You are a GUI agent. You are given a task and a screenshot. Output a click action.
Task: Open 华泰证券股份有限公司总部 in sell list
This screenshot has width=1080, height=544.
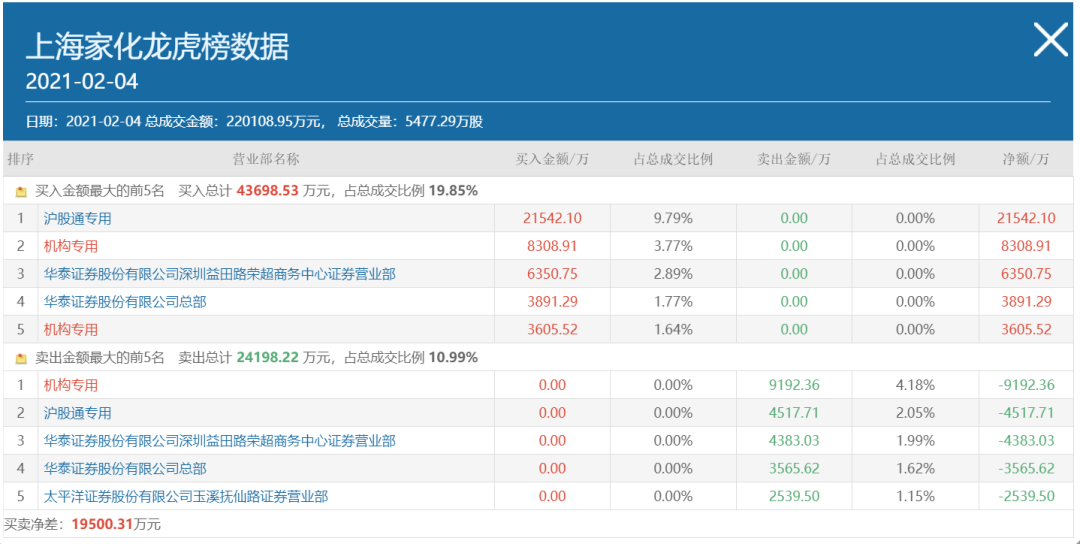point(125,469)
